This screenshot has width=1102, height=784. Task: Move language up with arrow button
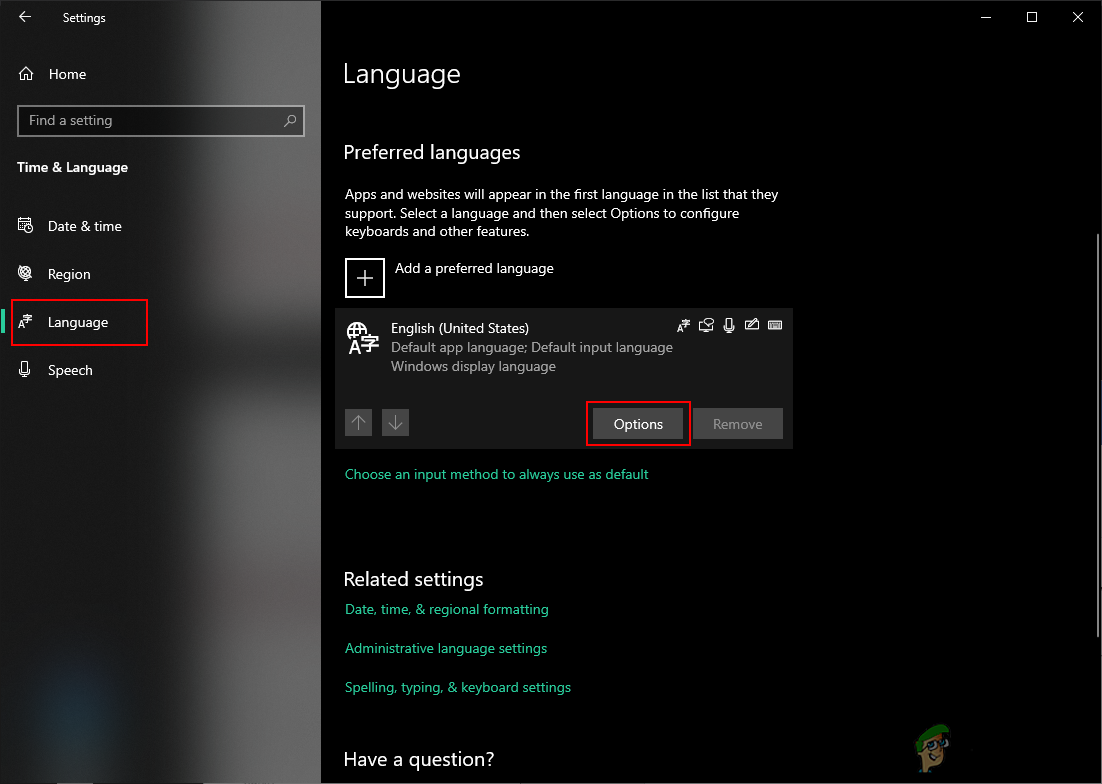pos(358,422)
